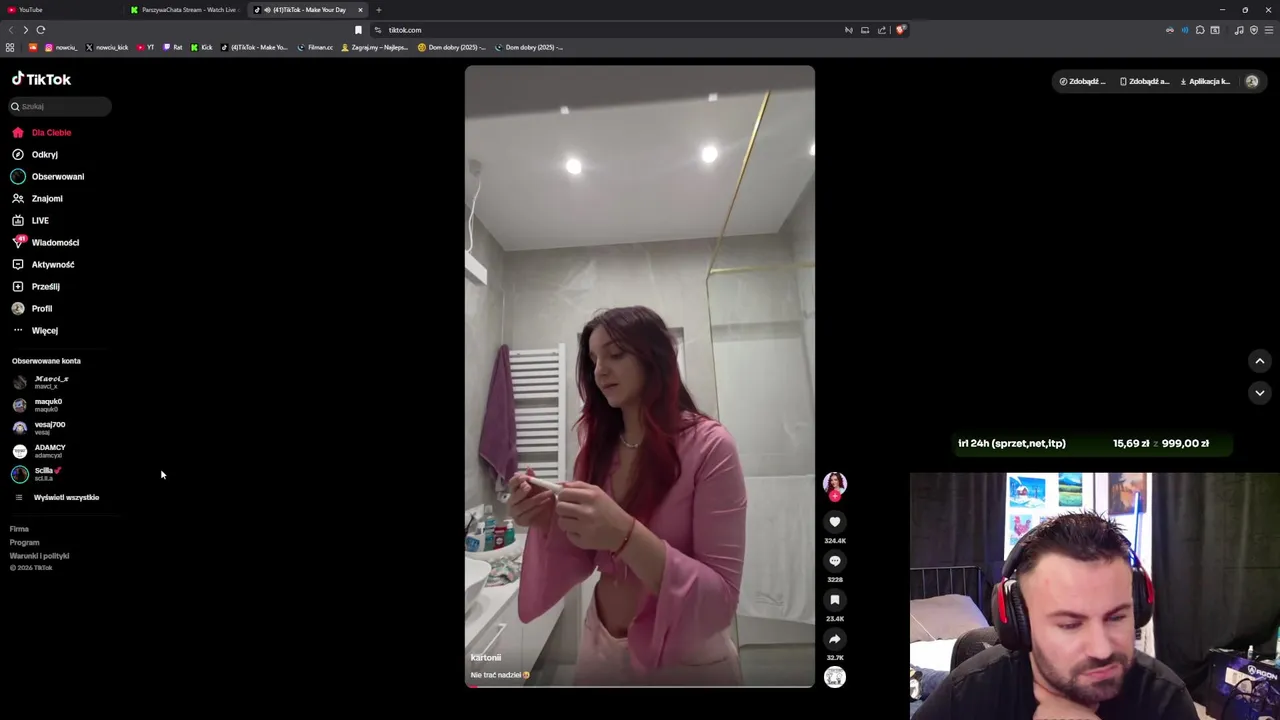Screen dimensions: 1280x720
Task: Open Program footer link
Action: (24, 542)
